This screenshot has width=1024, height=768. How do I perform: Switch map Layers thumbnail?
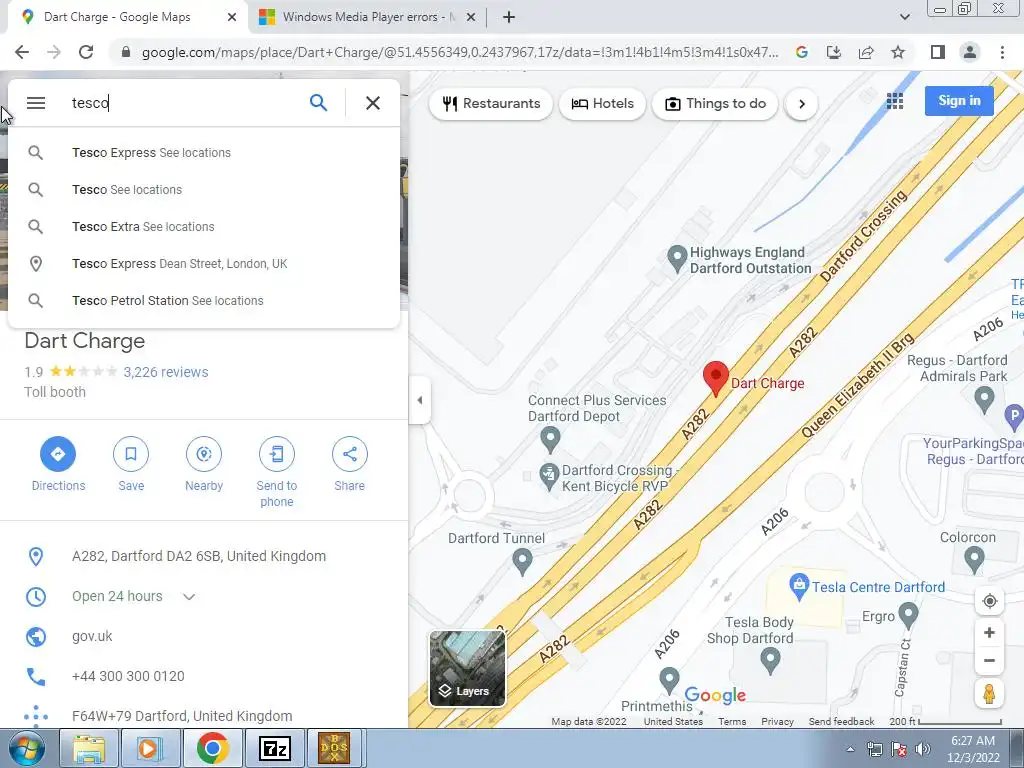click(467, 669)
